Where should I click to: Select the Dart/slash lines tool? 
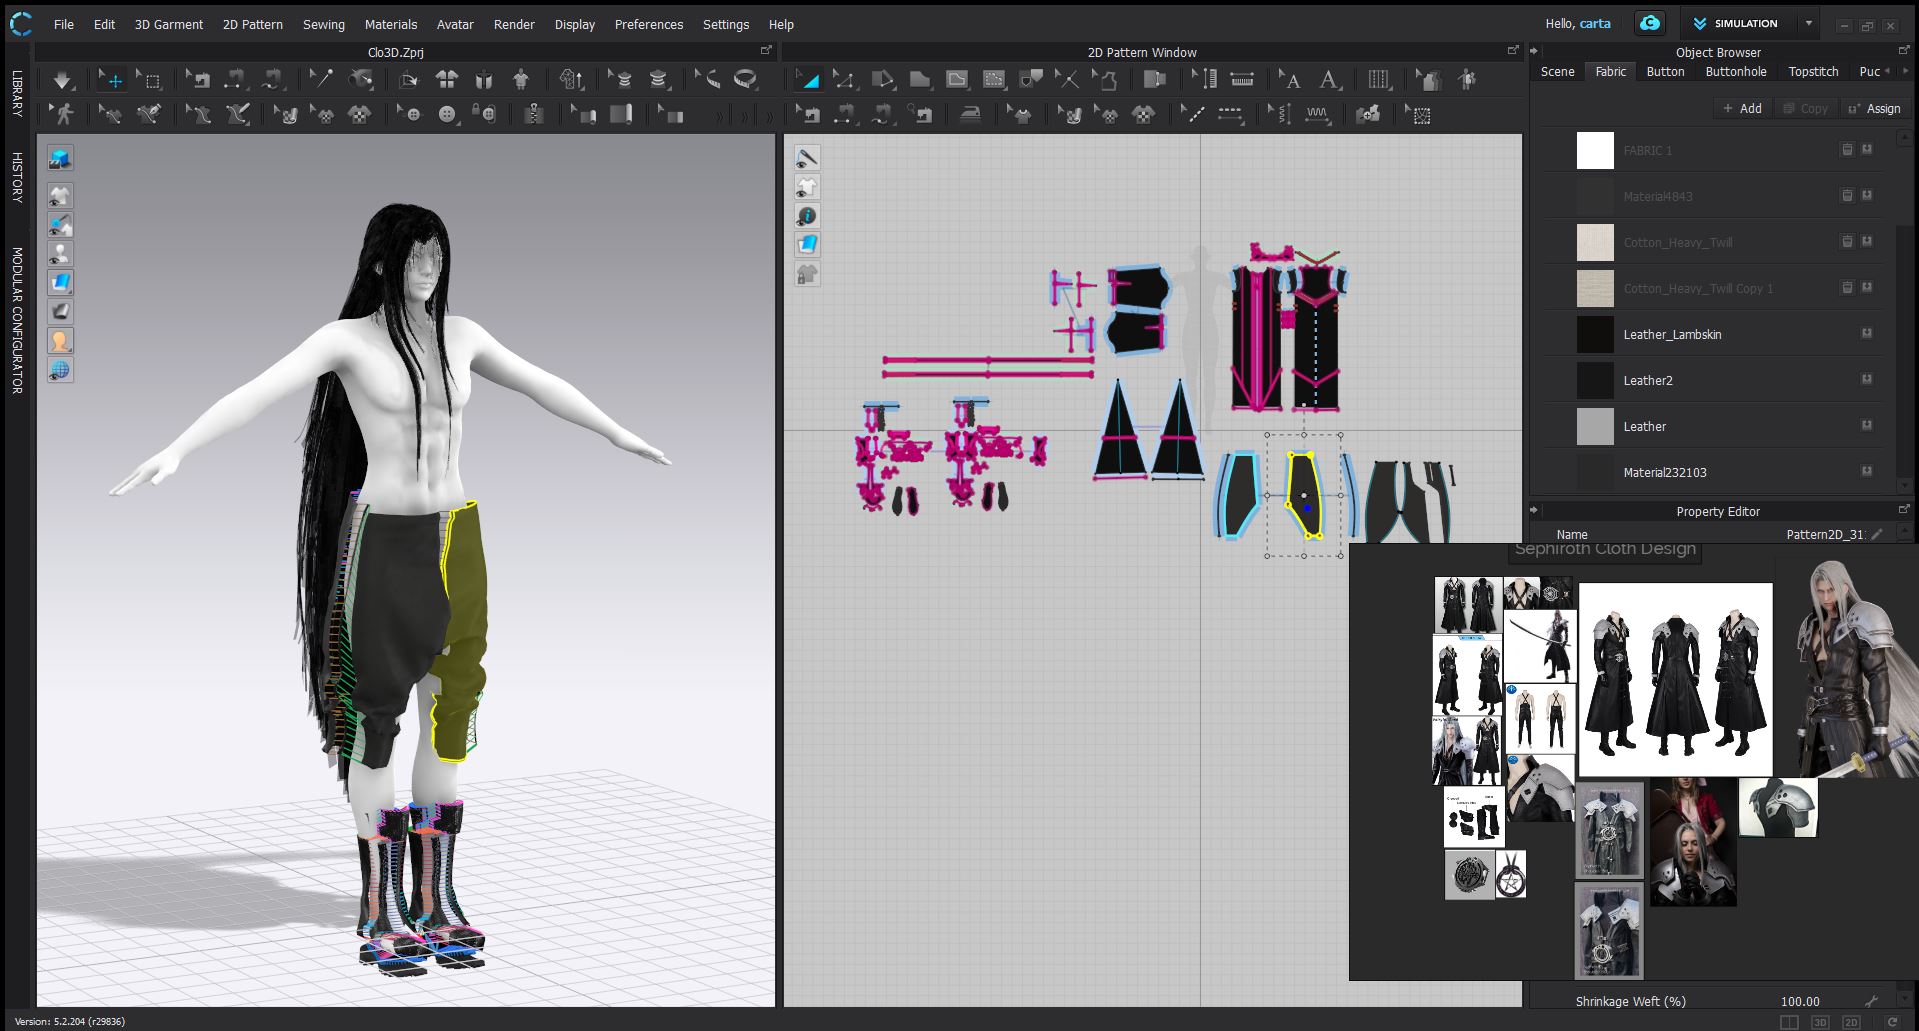(1067, 80)
